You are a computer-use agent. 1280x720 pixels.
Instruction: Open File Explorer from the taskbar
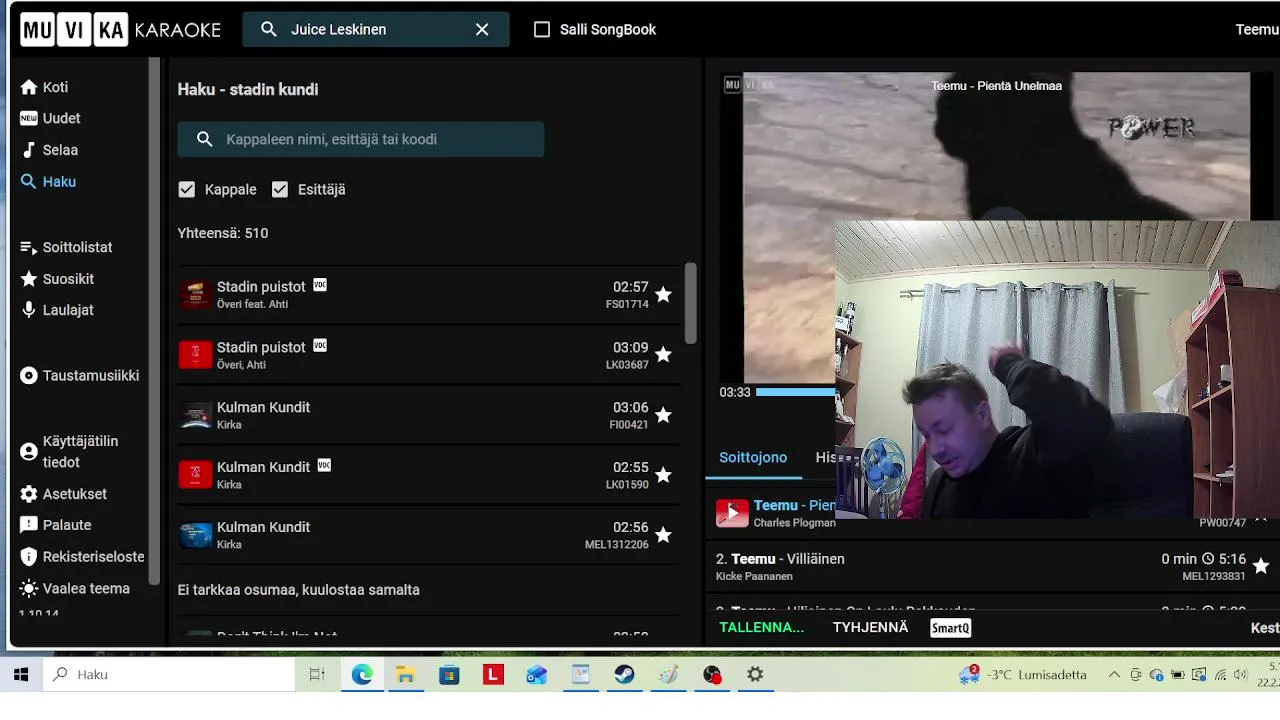pyautogui.click(x=406, y=675)
